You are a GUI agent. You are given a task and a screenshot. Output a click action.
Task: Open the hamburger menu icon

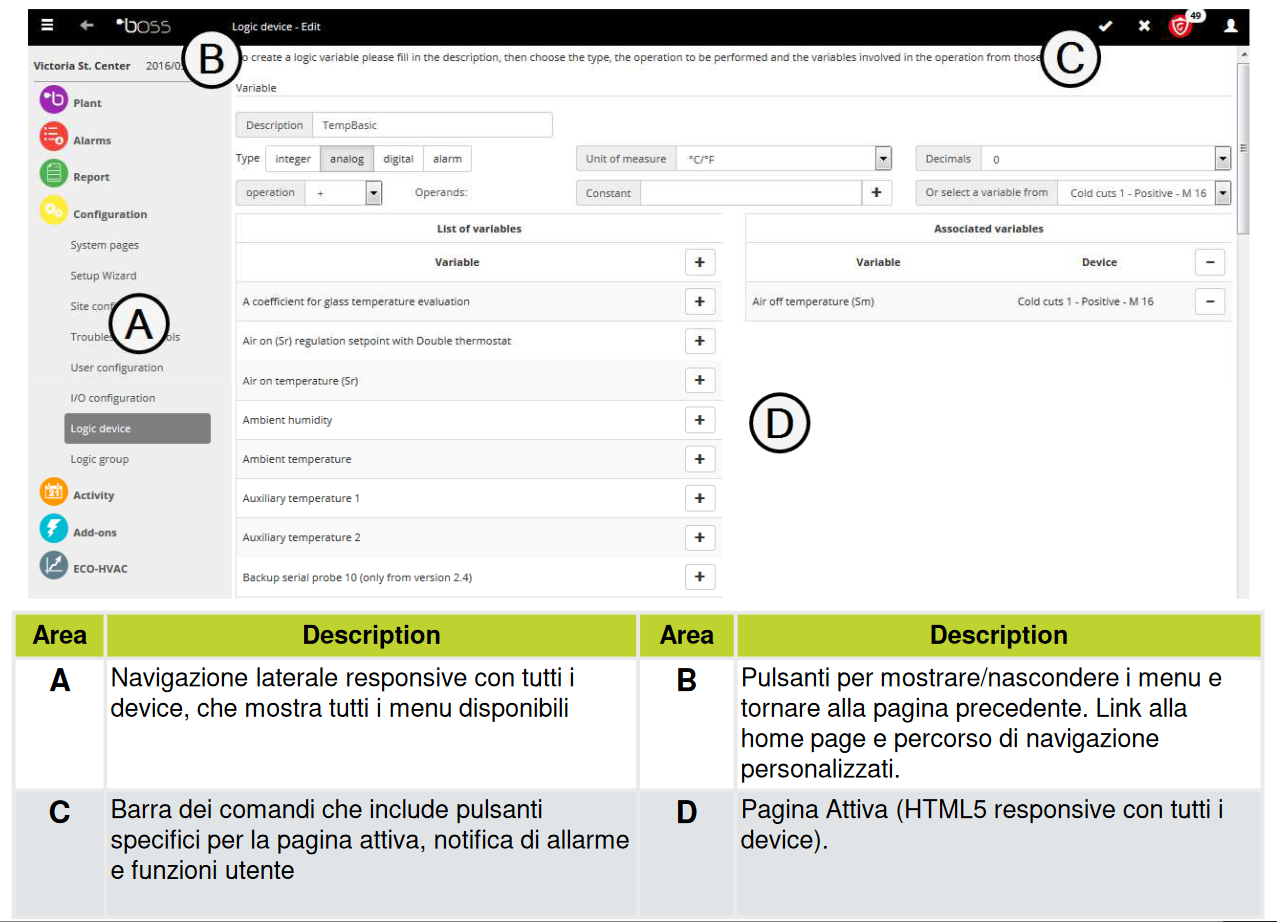47,26
